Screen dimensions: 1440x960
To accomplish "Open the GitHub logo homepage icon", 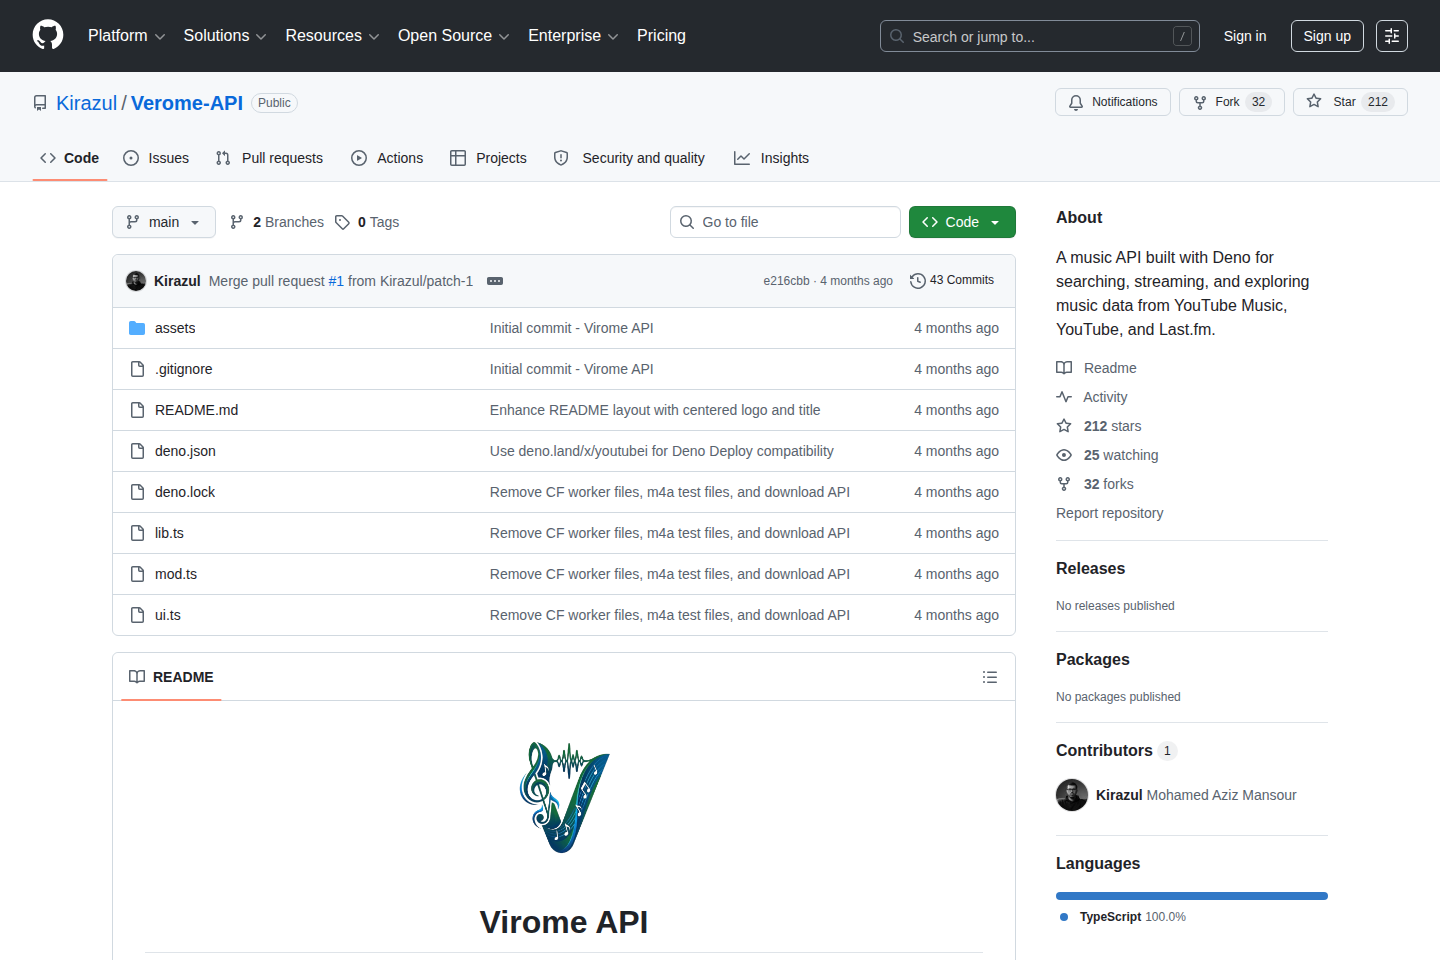I will point(48,35).
